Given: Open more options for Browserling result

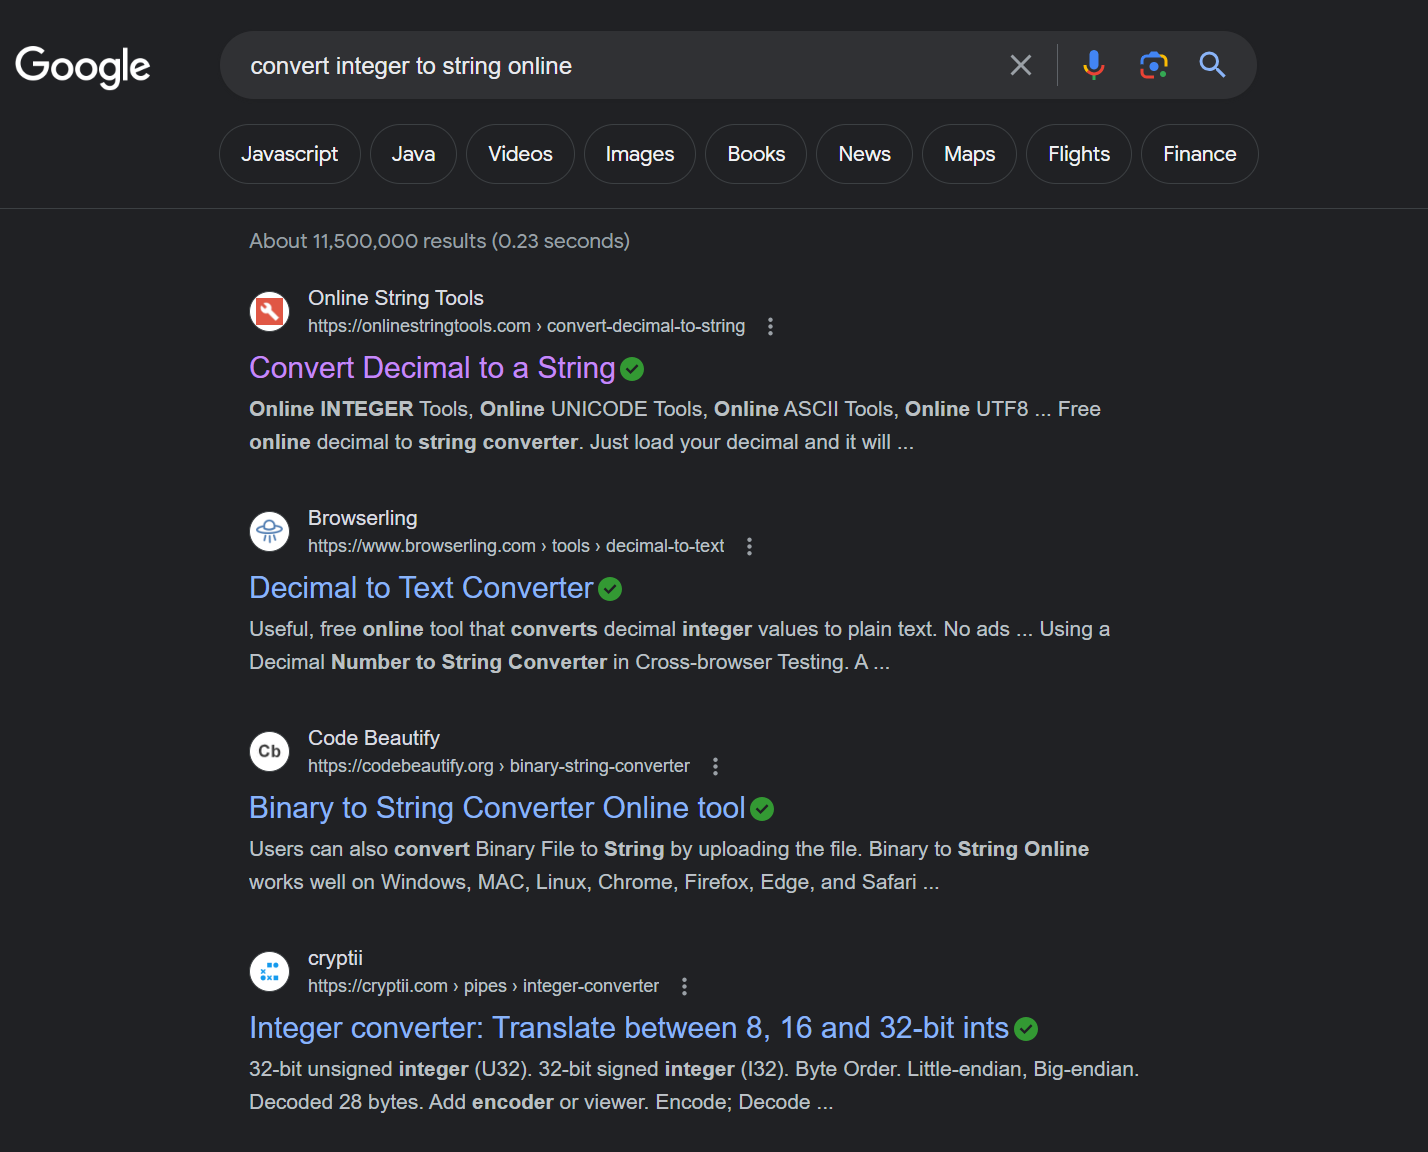Looking at the screenshot, I should (x=749, y=546).
